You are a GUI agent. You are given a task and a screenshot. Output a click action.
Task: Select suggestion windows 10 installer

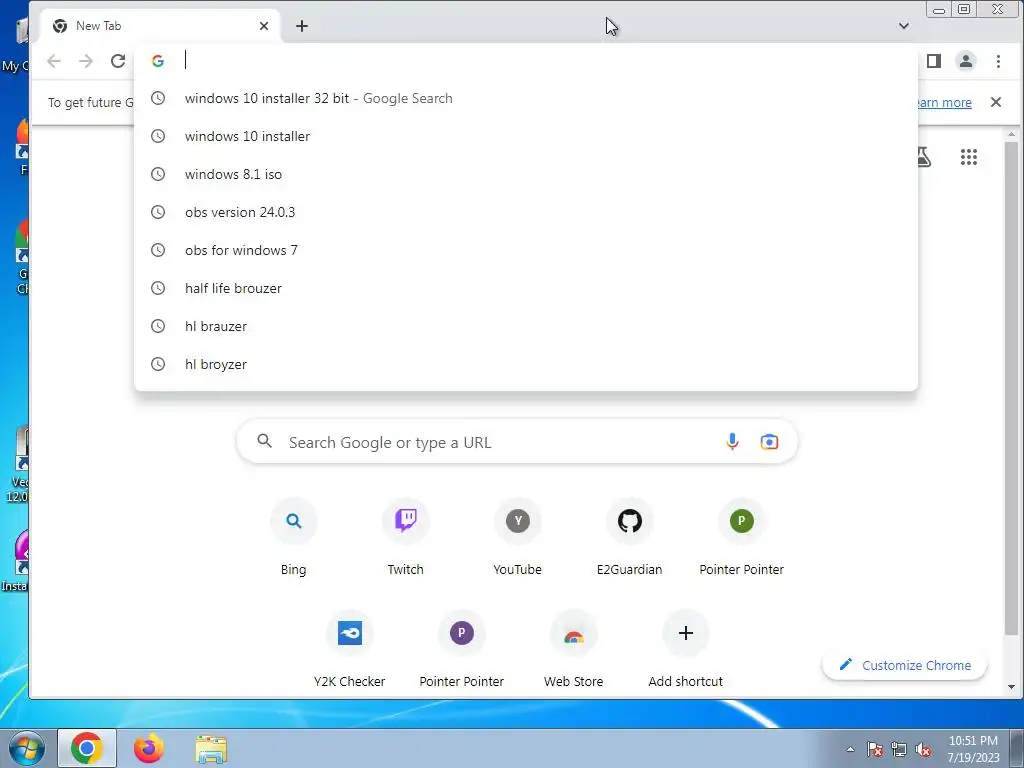(x=526, y=136)
